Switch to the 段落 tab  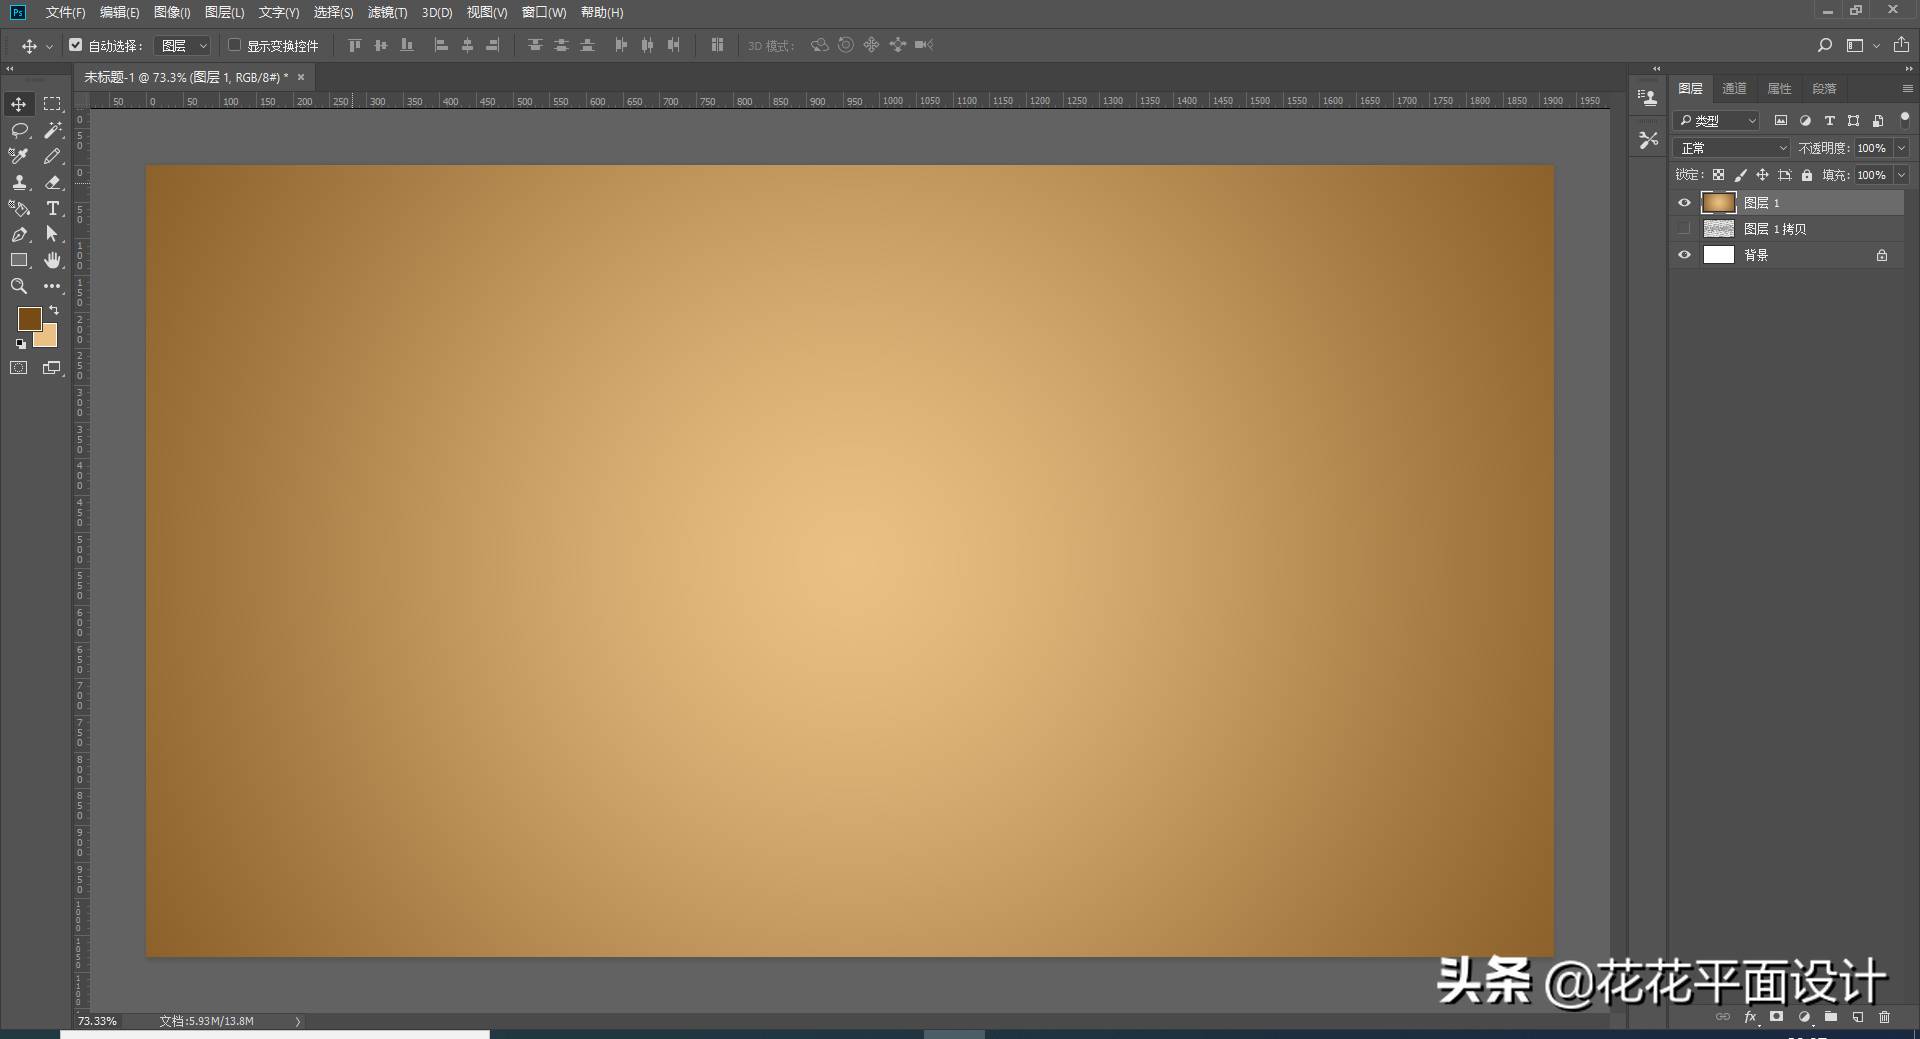pyautogui.click(x=1824, y=88)
